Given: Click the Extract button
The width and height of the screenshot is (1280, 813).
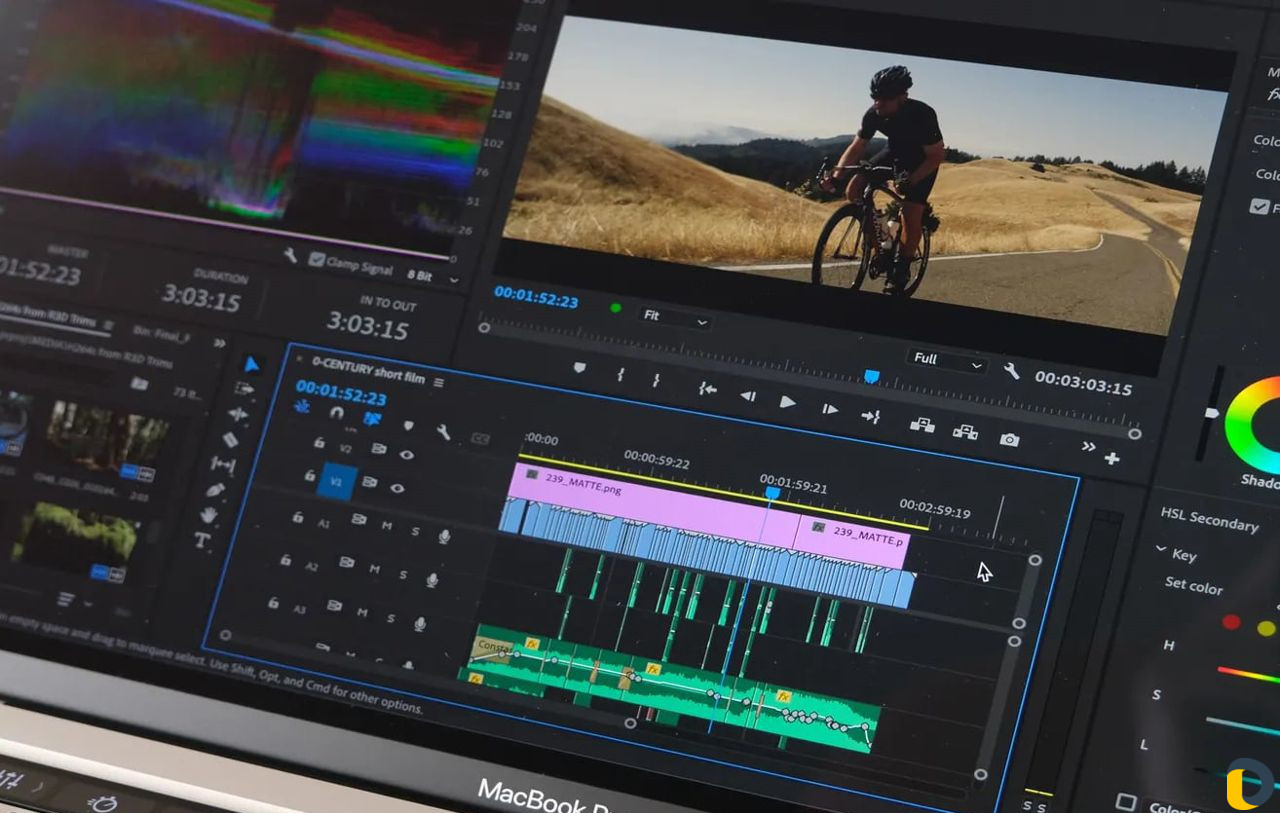Looking at the screenshot, I should 965,432.
